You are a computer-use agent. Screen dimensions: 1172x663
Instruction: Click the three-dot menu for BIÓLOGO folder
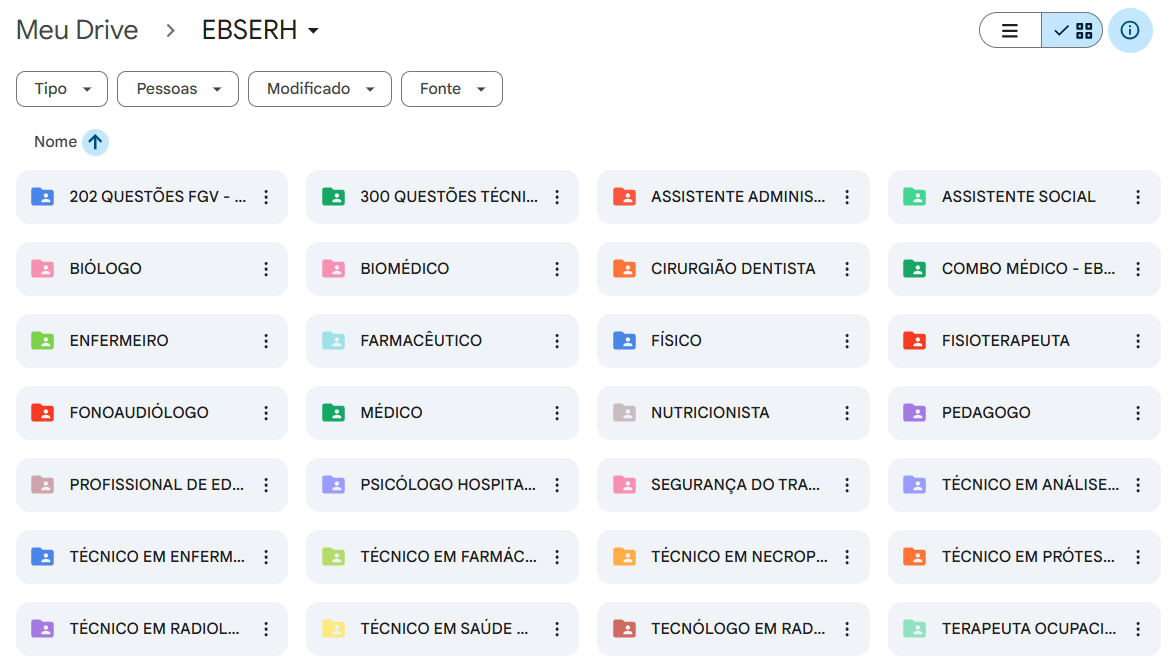pos(266,269)
